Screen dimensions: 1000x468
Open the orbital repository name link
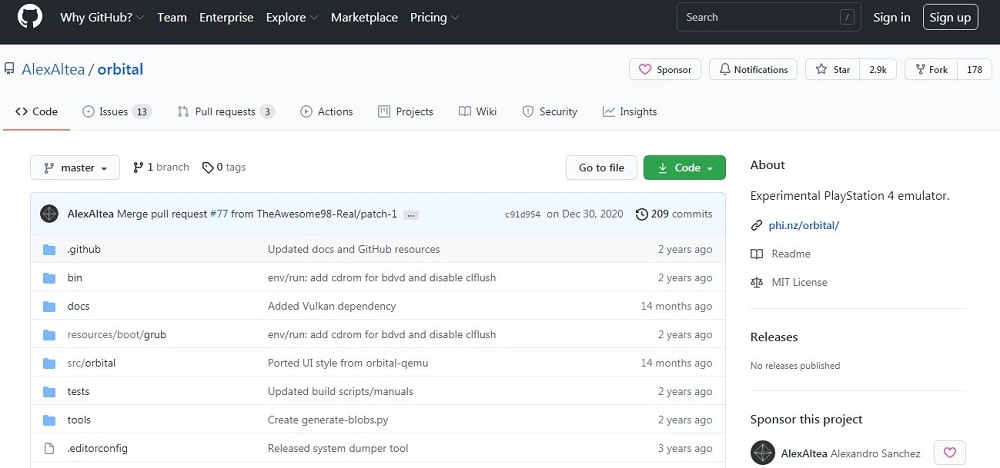click(x=121, y=69)
